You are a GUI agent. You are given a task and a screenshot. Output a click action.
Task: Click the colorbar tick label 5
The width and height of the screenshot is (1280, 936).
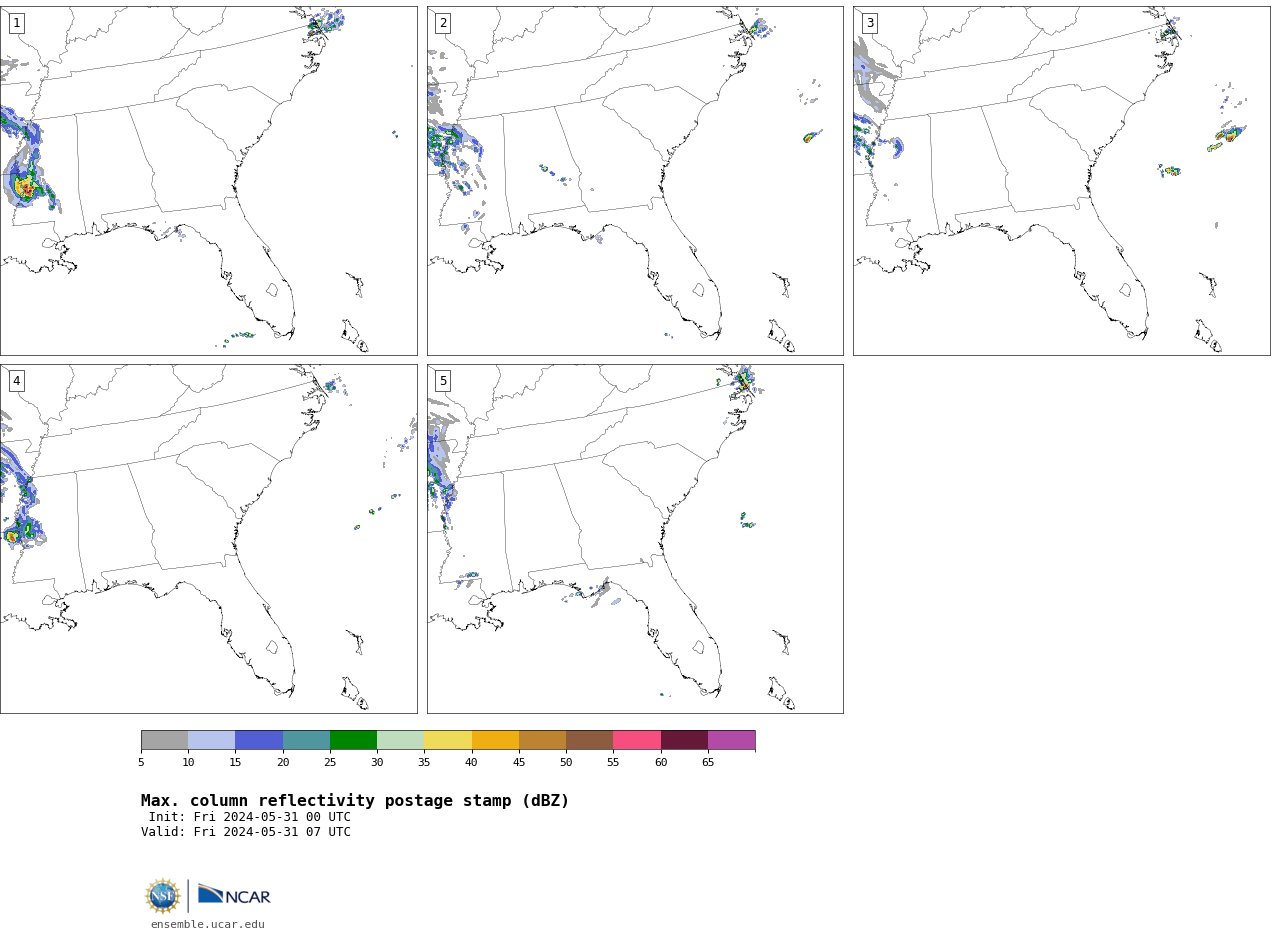click(141, 763)
